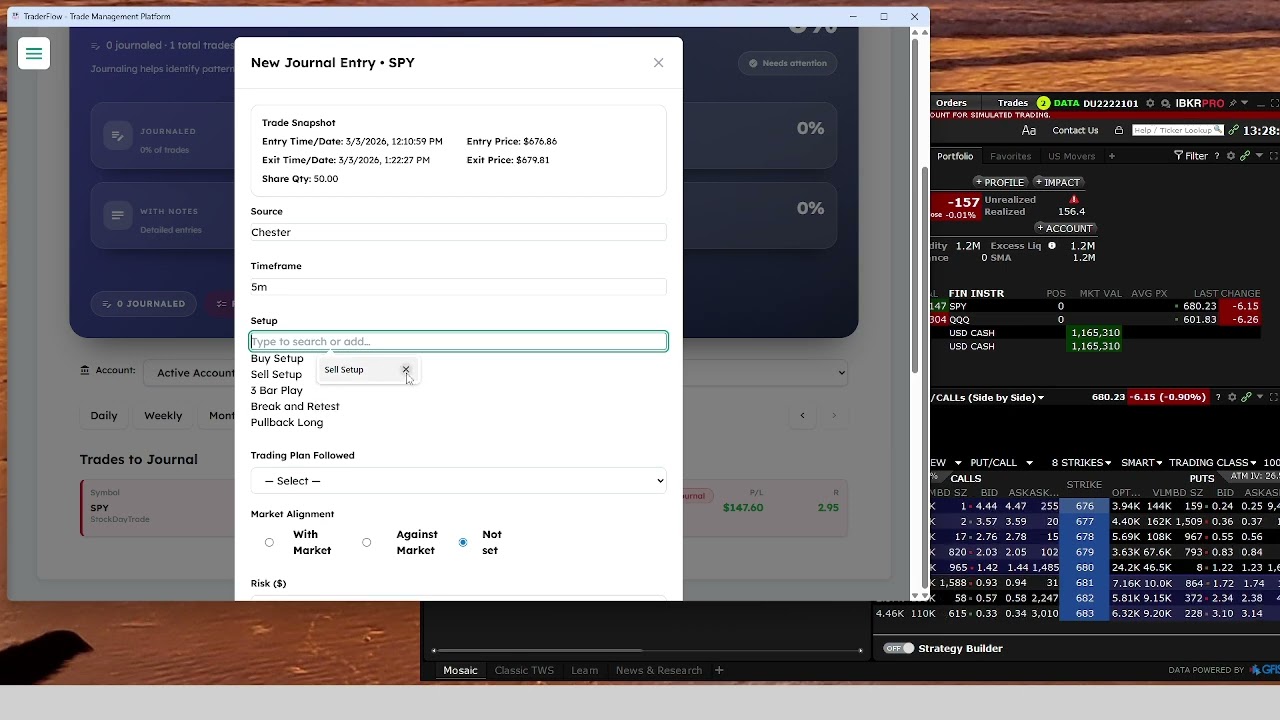Add a new layout tab after News & Research
This screenshot has height=720, width=1280.
[719, 670]
